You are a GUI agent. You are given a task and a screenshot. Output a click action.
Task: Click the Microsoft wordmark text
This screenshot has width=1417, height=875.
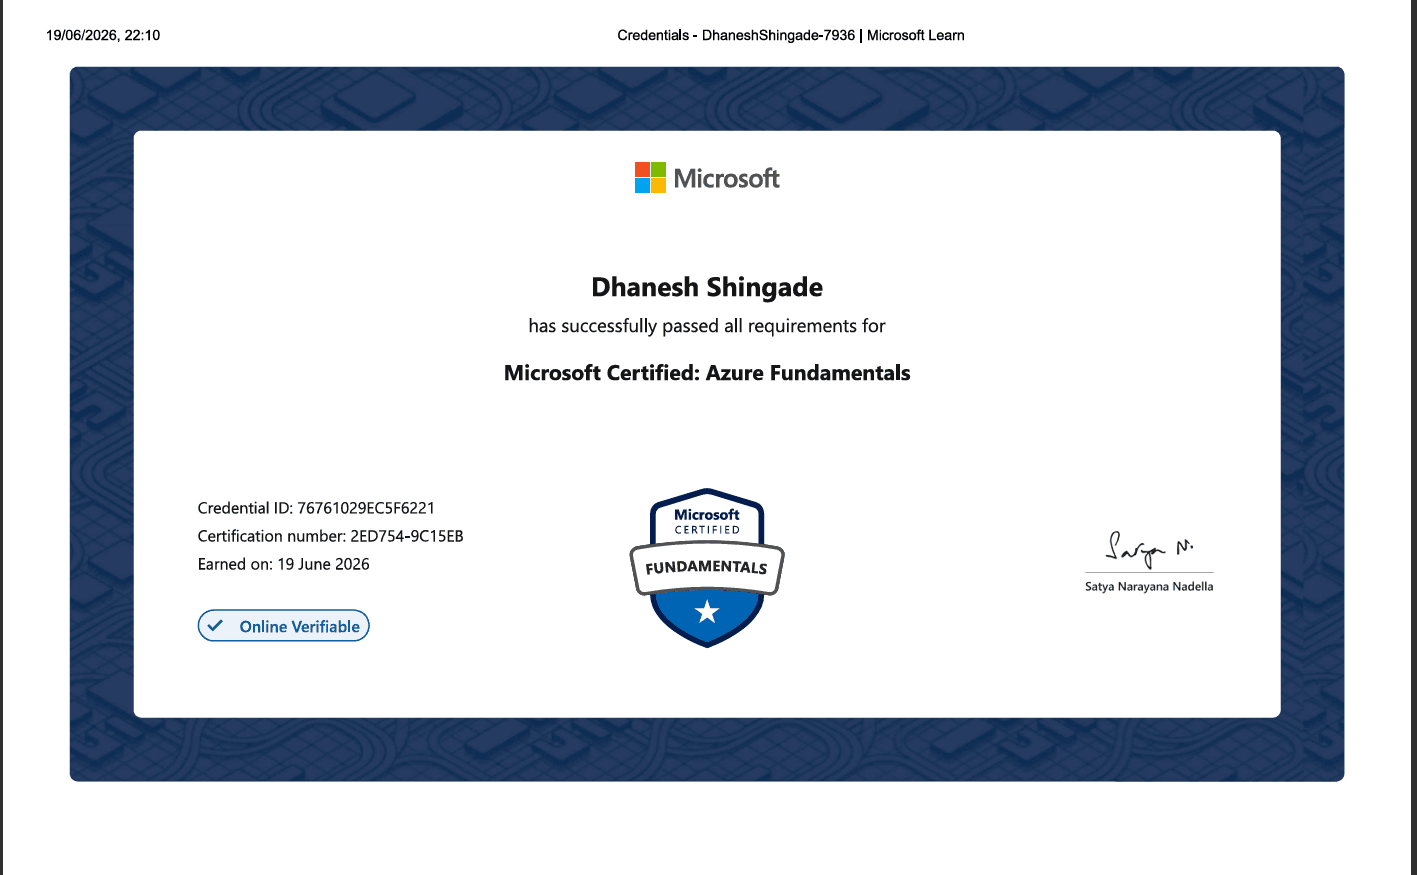click(x=727, y=179)
